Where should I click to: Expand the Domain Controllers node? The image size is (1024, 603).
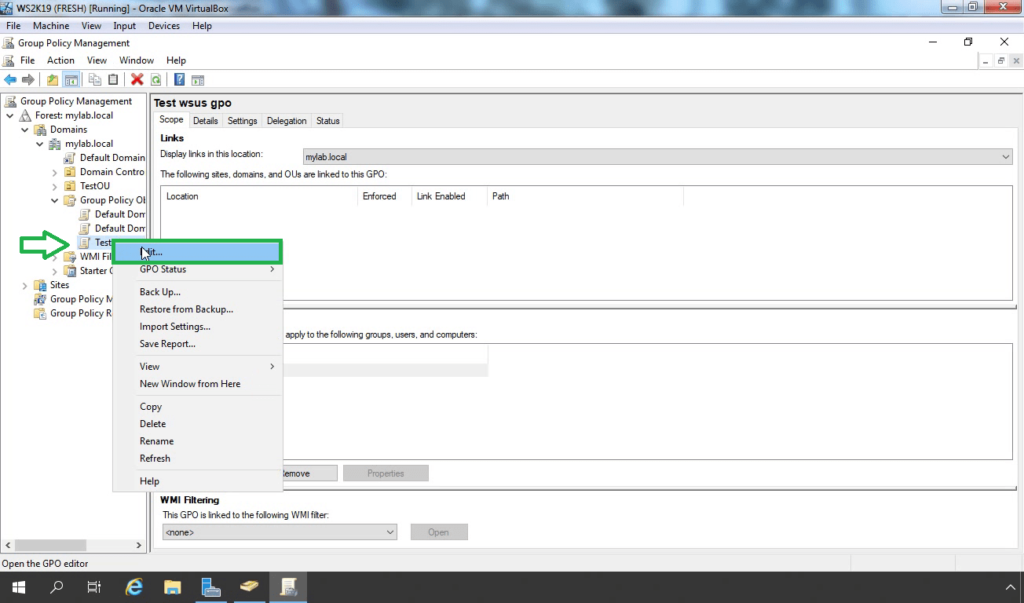pos(55,172)
